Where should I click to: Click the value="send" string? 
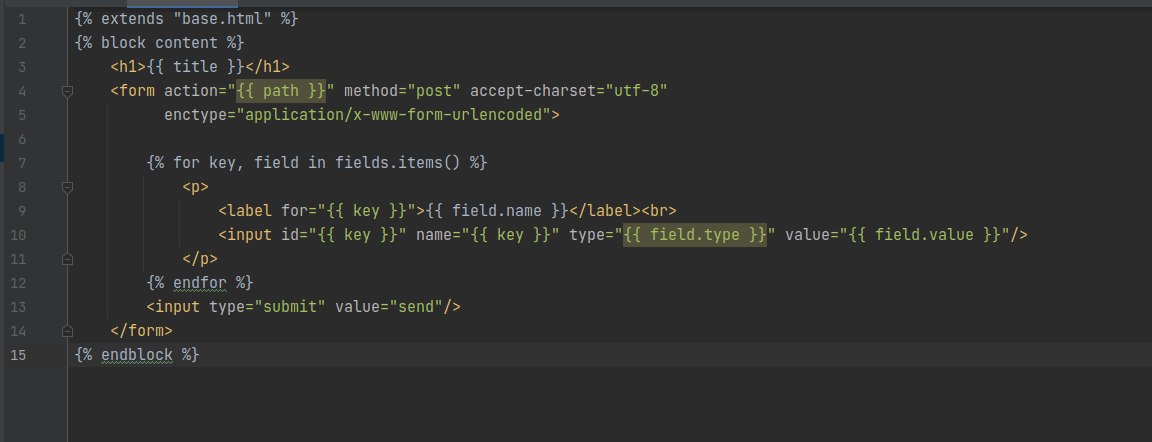click(416, 307)
